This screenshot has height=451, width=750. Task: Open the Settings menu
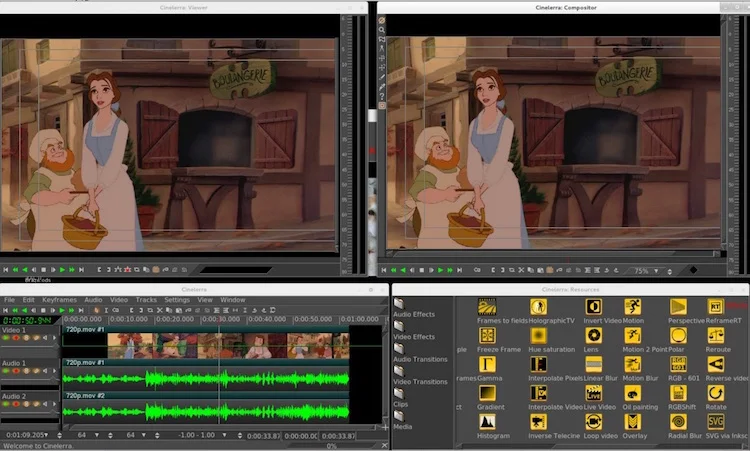coord(177,300)
